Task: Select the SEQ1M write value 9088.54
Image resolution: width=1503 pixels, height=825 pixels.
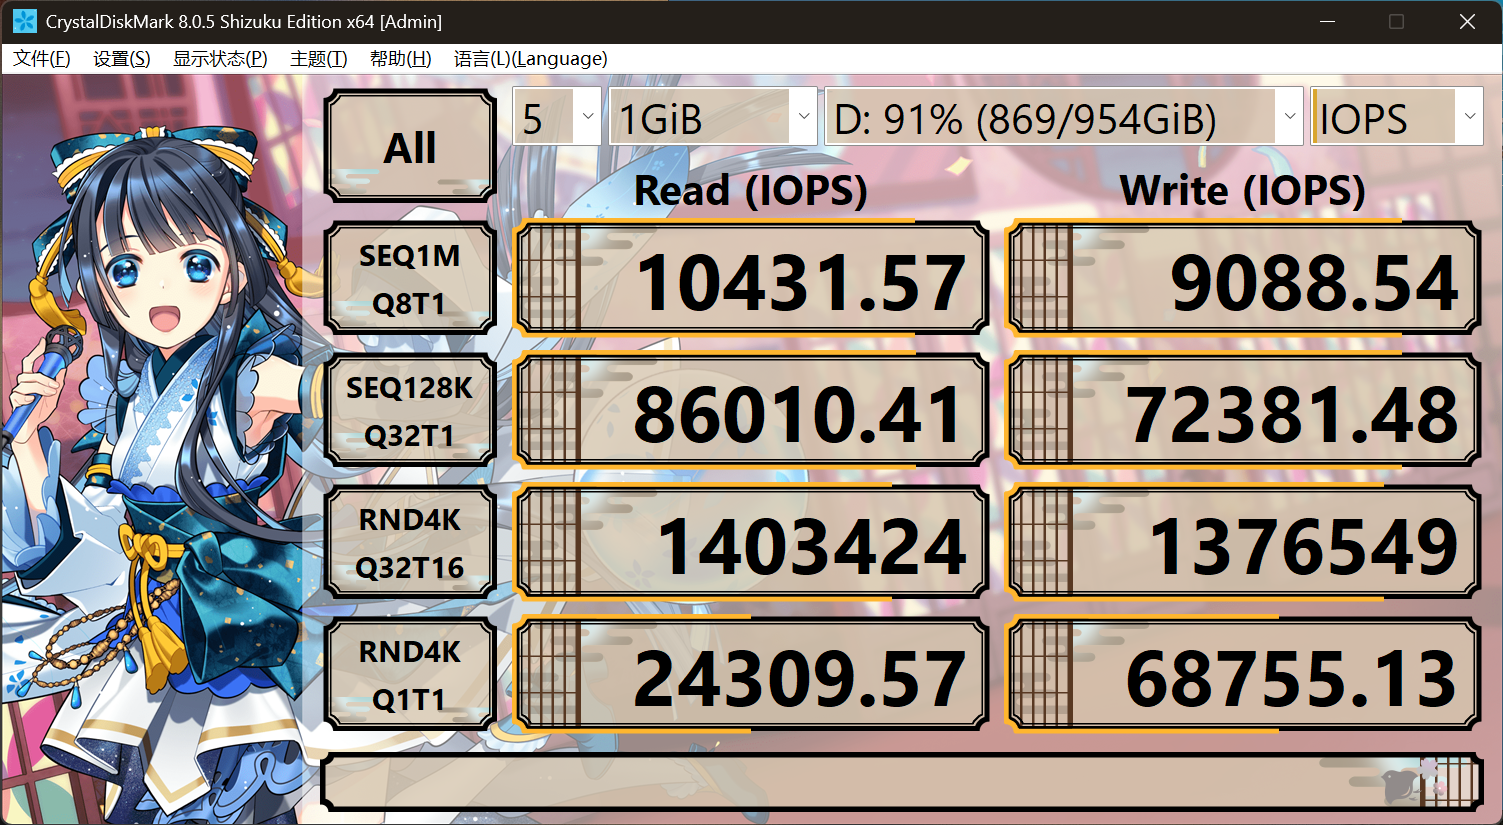Action: pyautogui.click(x=1243, y=279)
